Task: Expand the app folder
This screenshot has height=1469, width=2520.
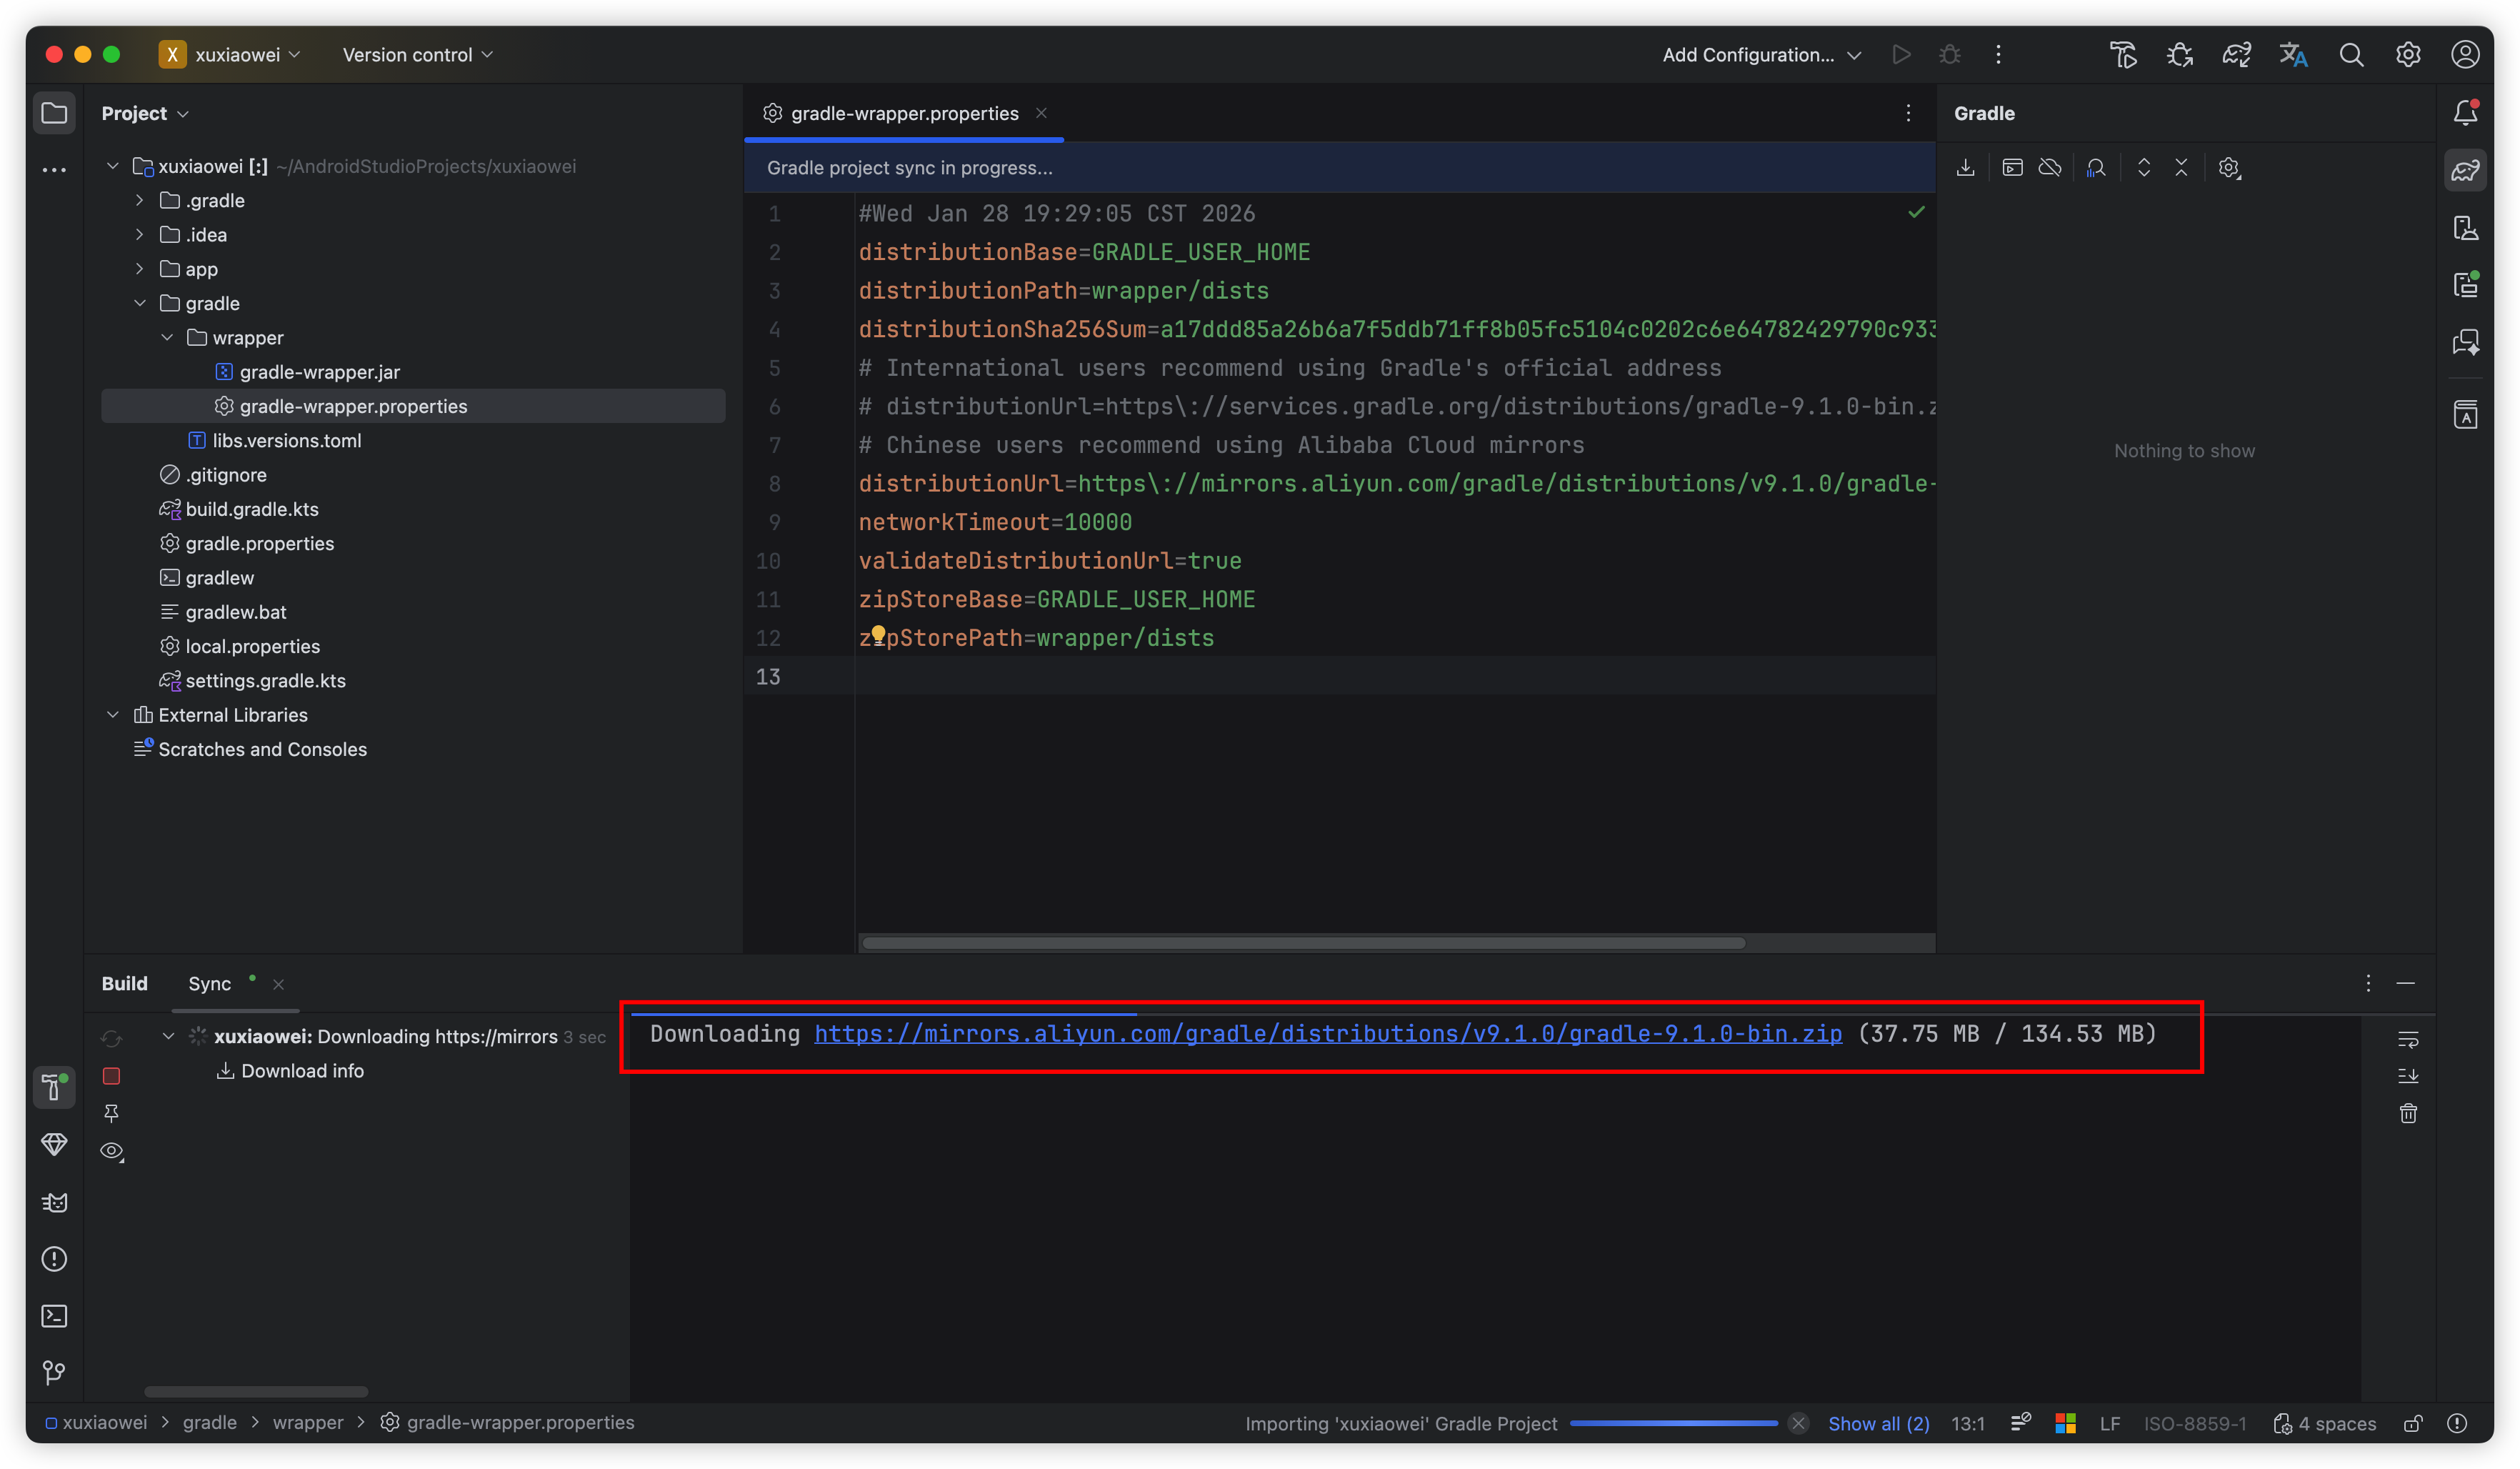Action: click(139, 269)
